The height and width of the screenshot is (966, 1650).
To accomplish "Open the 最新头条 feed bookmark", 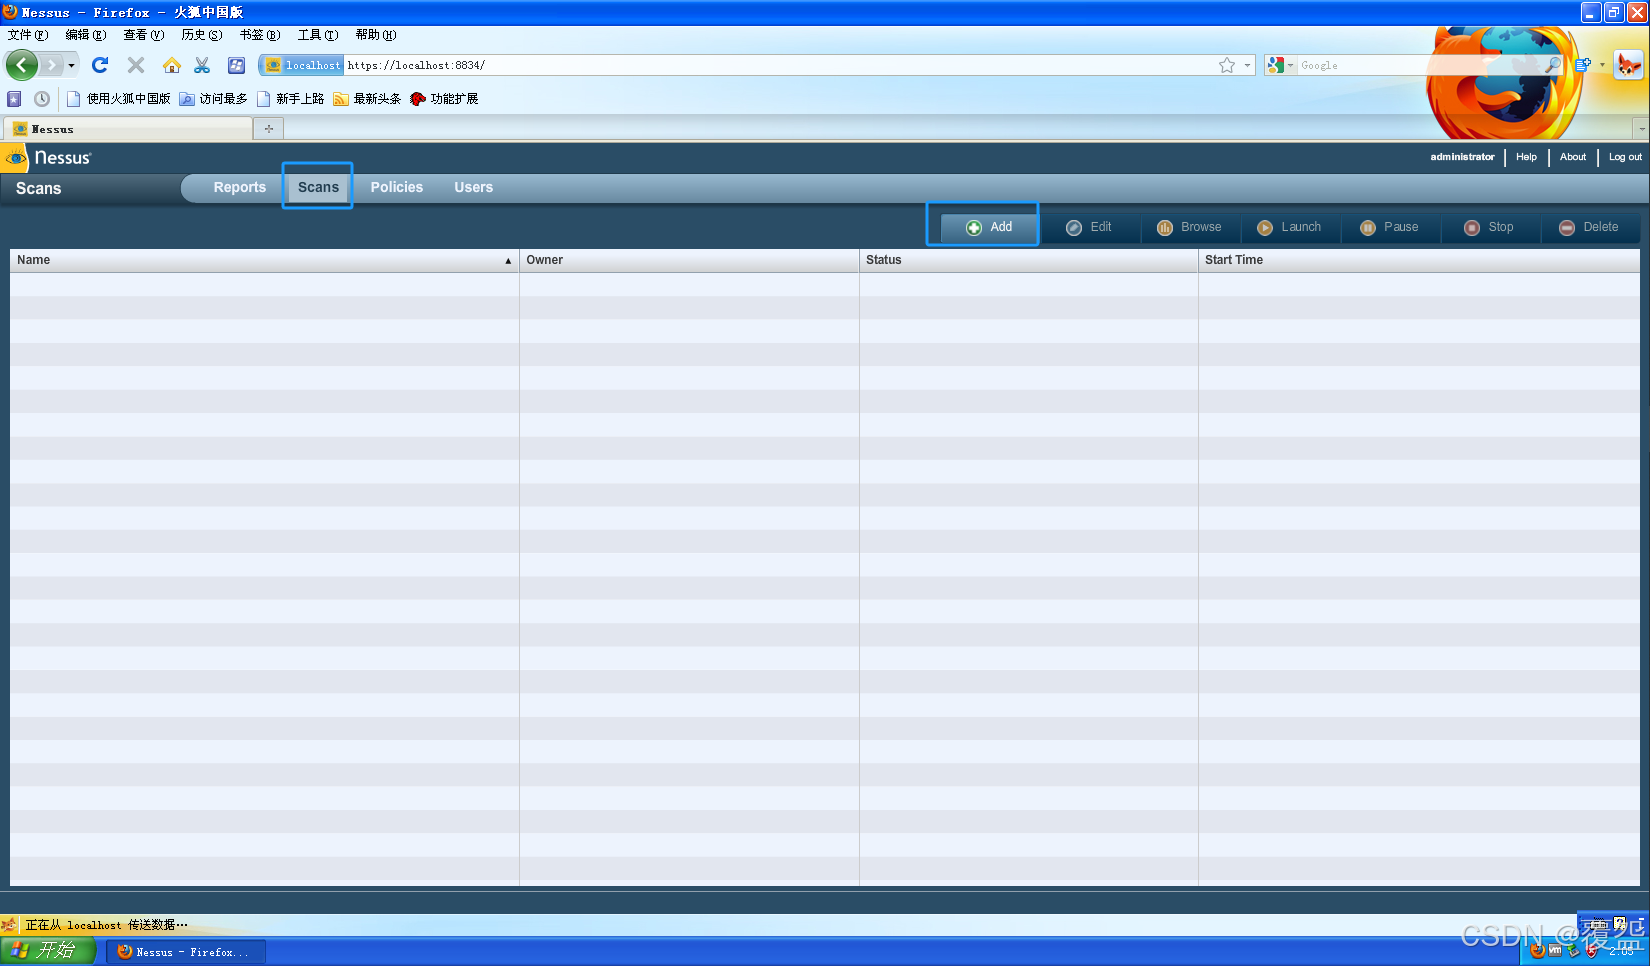I will (x=367, y=99).
